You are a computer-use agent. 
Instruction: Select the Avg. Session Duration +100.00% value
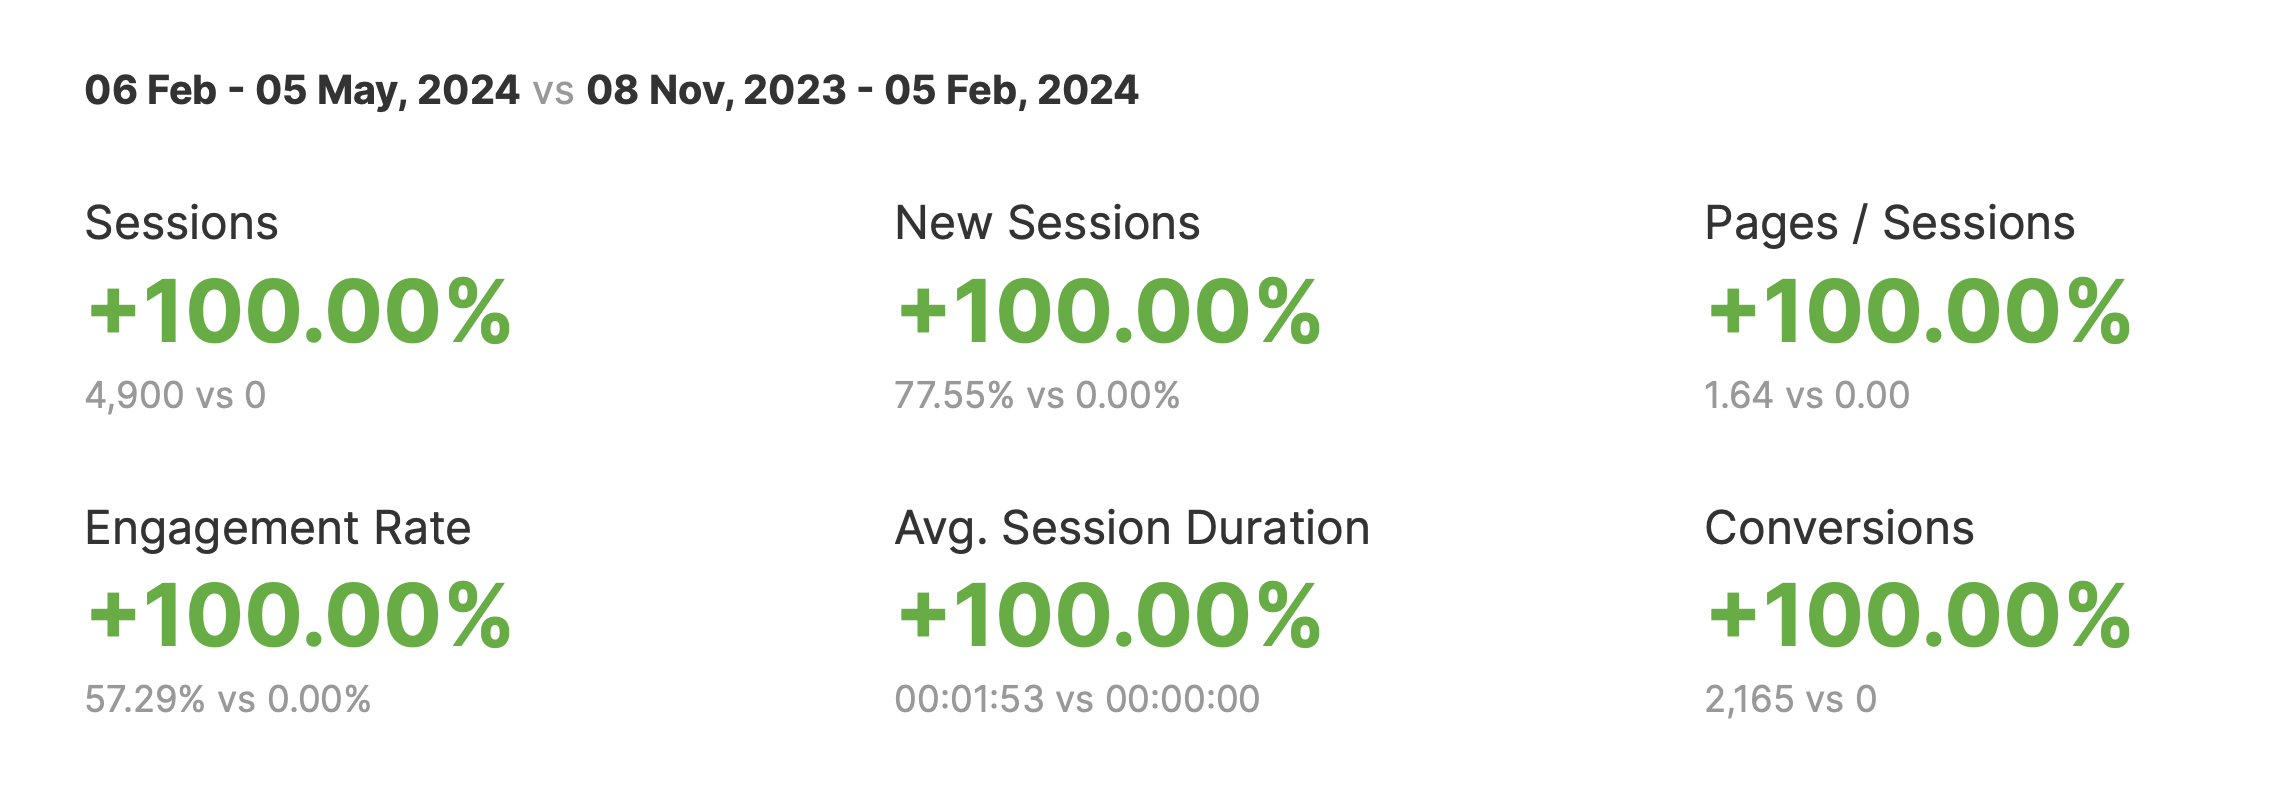pyautogui.click(x=1110, y=616)
